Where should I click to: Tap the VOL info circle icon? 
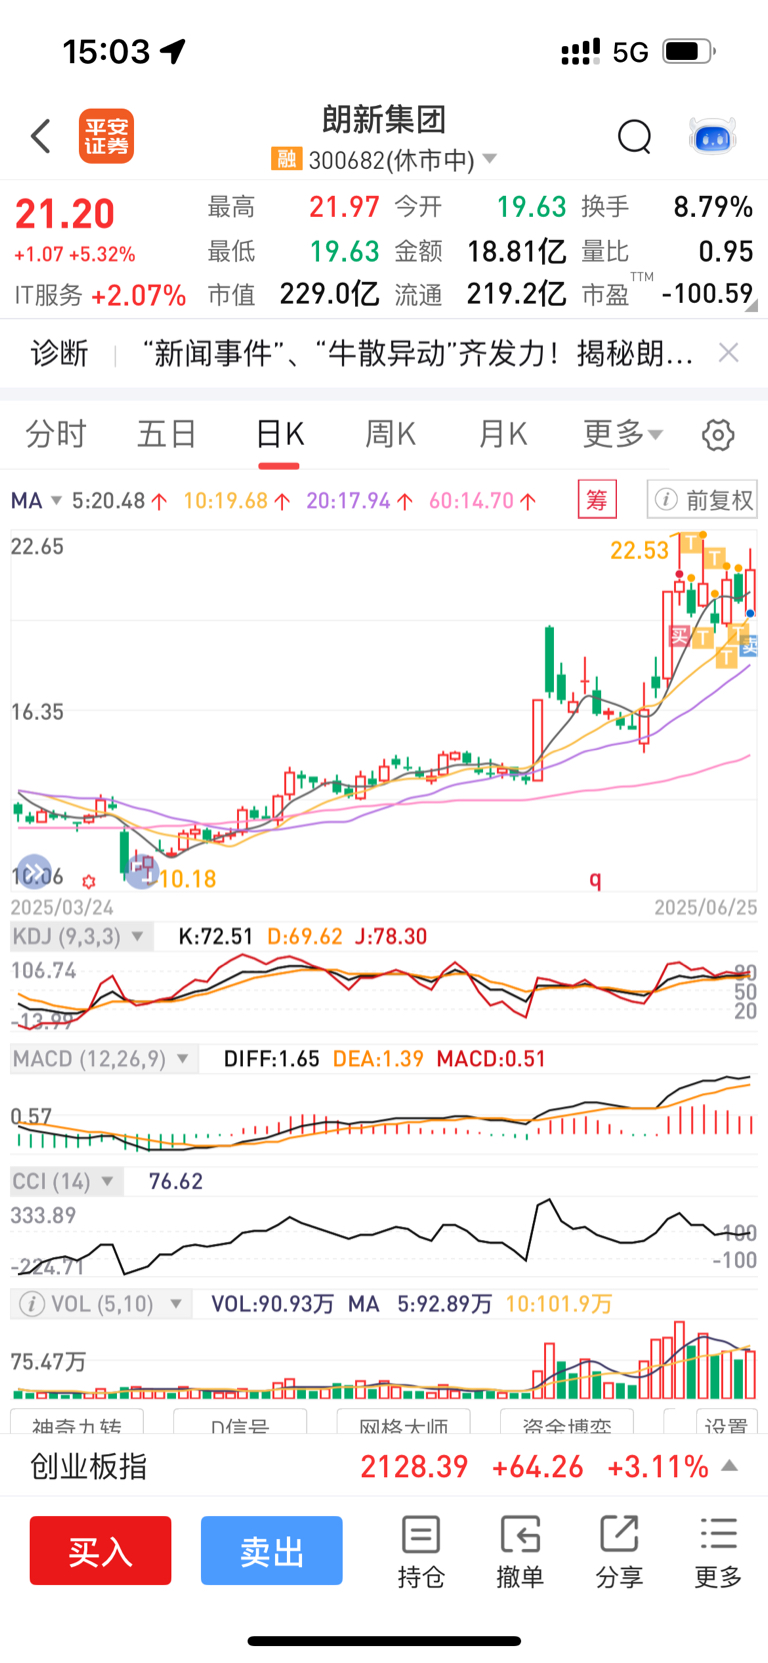pyautogui.click(x=32, y=1304)
